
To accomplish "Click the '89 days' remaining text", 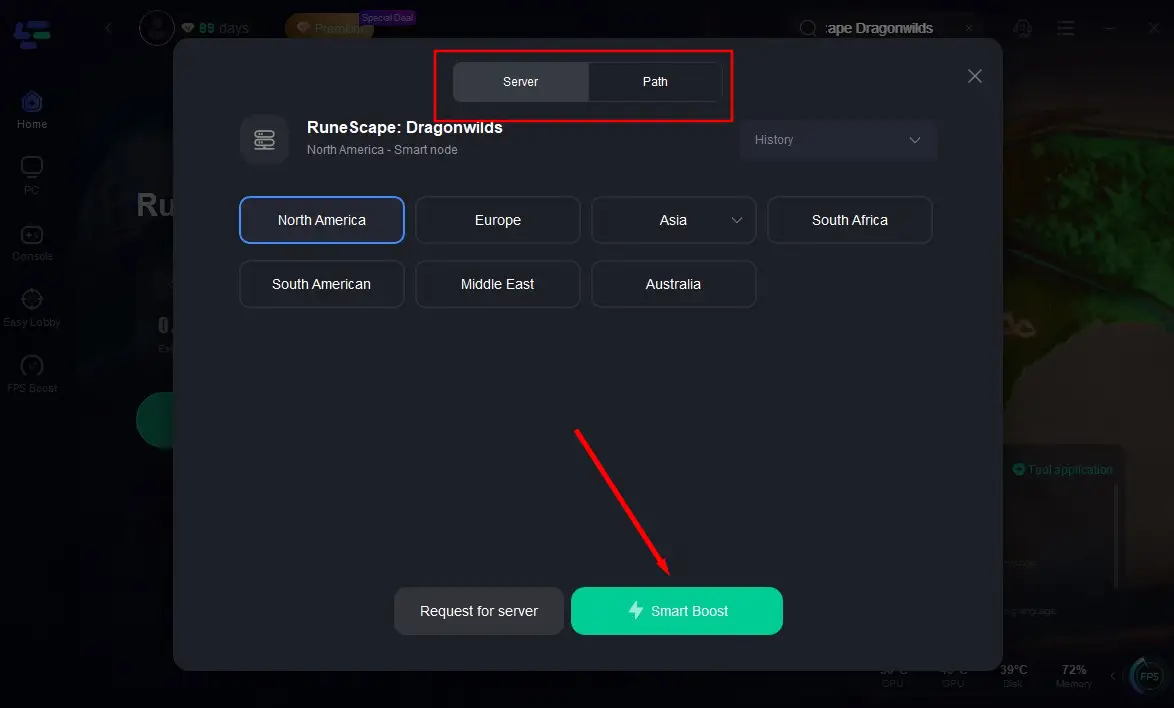I will pyautogui.click(x=224, y=28).
